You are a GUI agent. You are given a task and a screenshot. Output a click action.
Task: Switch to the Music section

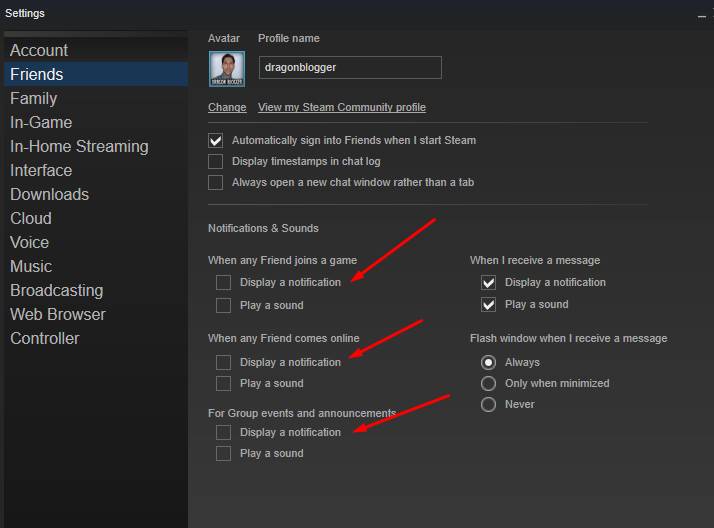point(96,266)
